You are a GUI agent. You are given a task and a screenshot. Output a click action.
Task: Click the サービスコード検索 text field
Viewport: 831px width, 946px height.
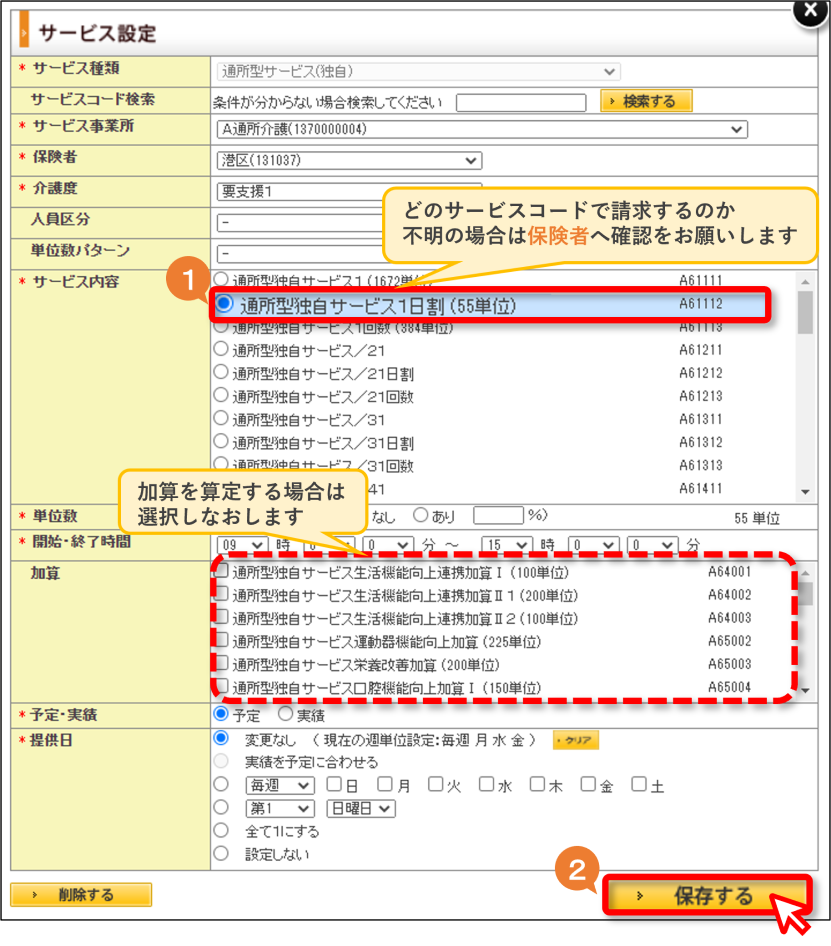point(521,103)
